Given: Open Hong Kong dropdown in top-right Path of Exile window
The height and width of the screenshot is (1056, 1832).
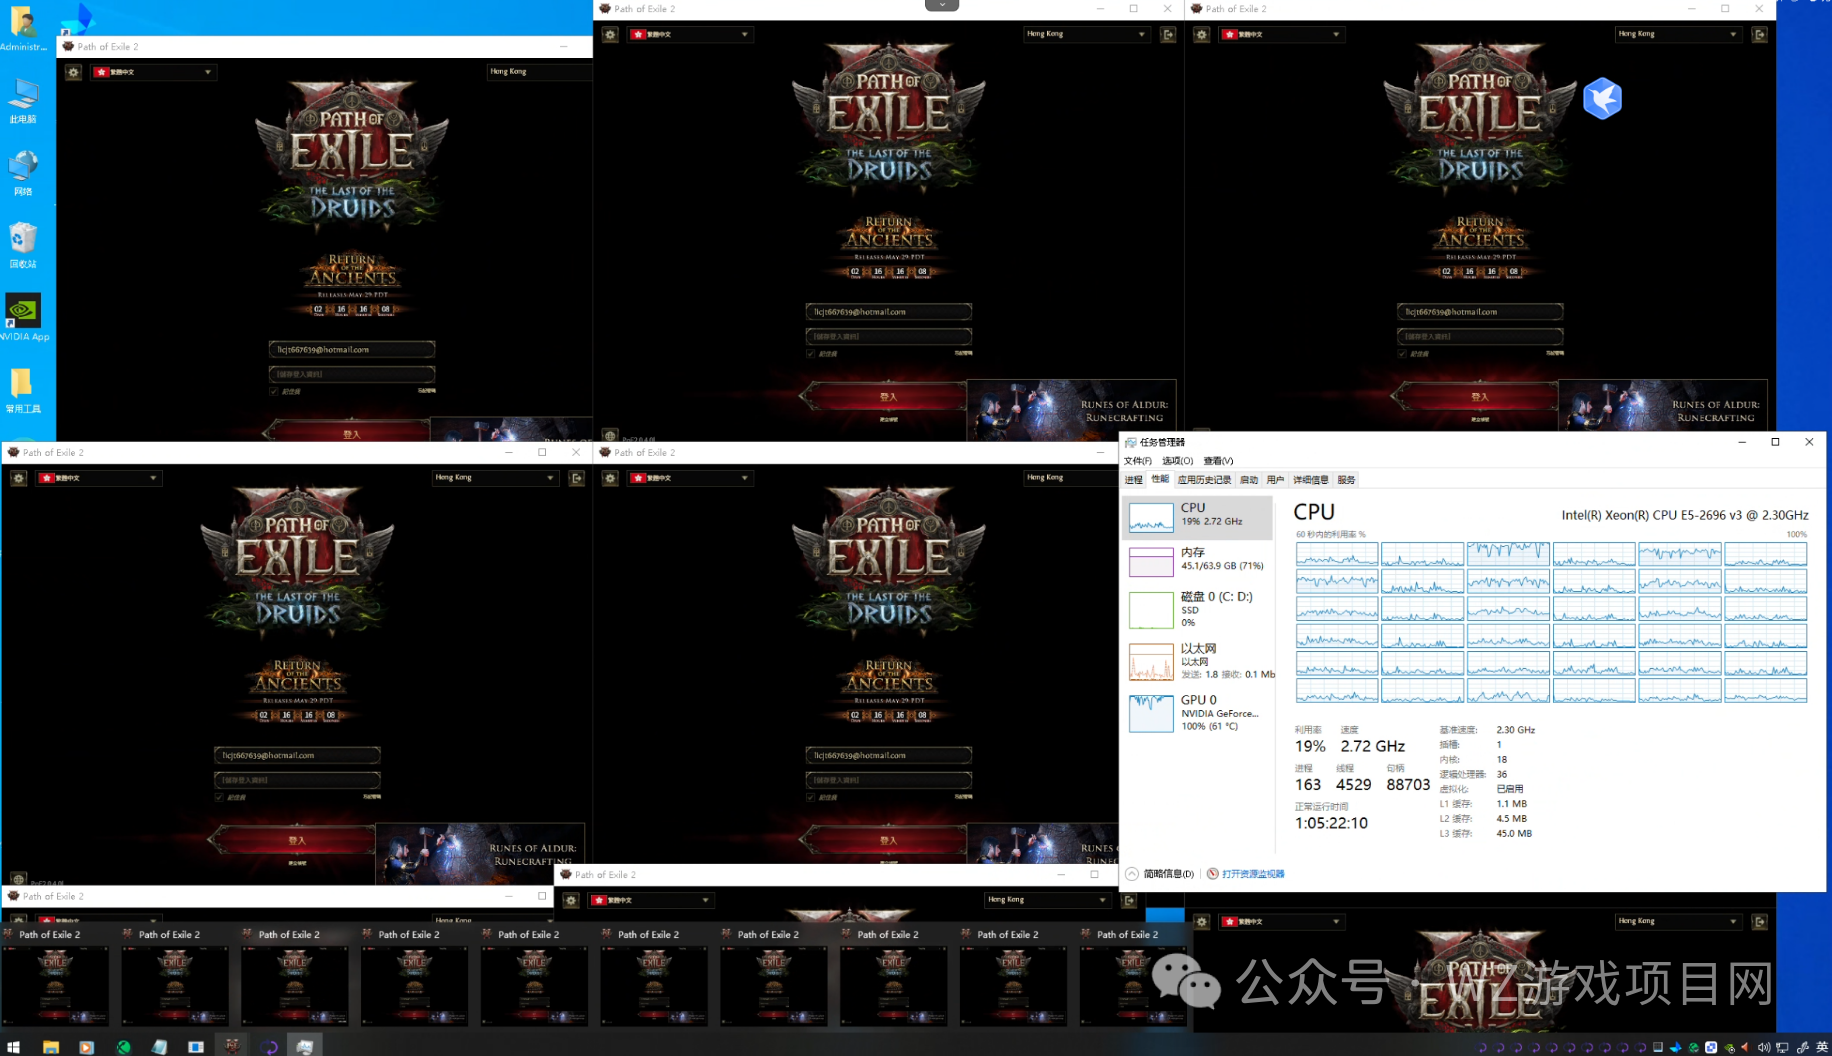Looking at the screenshot, I should point(1678,34).
